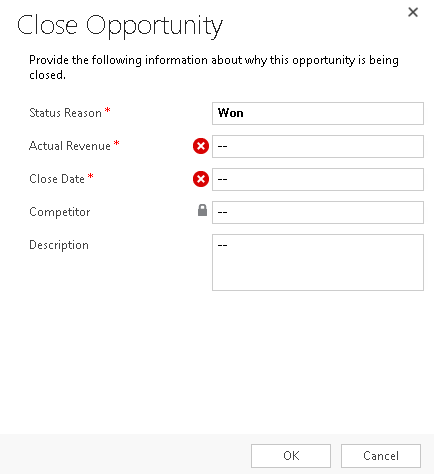Dismiss the dialog using Cancel

point(381,456)
